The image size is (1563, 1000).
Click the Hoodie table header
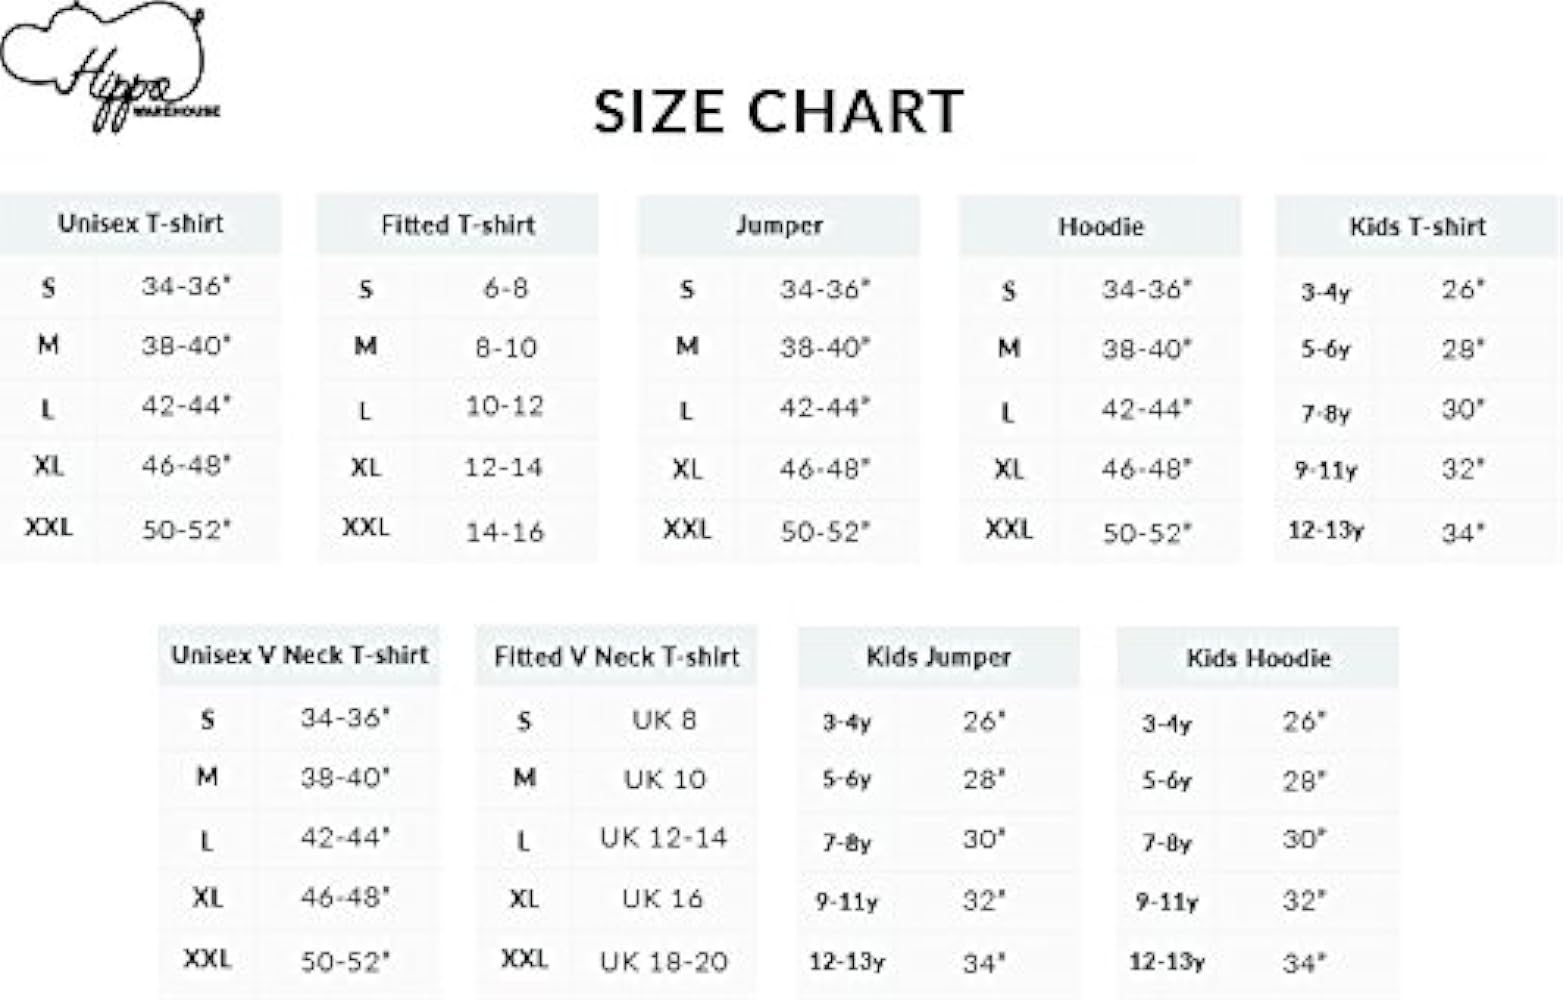tap(1100, 227)
